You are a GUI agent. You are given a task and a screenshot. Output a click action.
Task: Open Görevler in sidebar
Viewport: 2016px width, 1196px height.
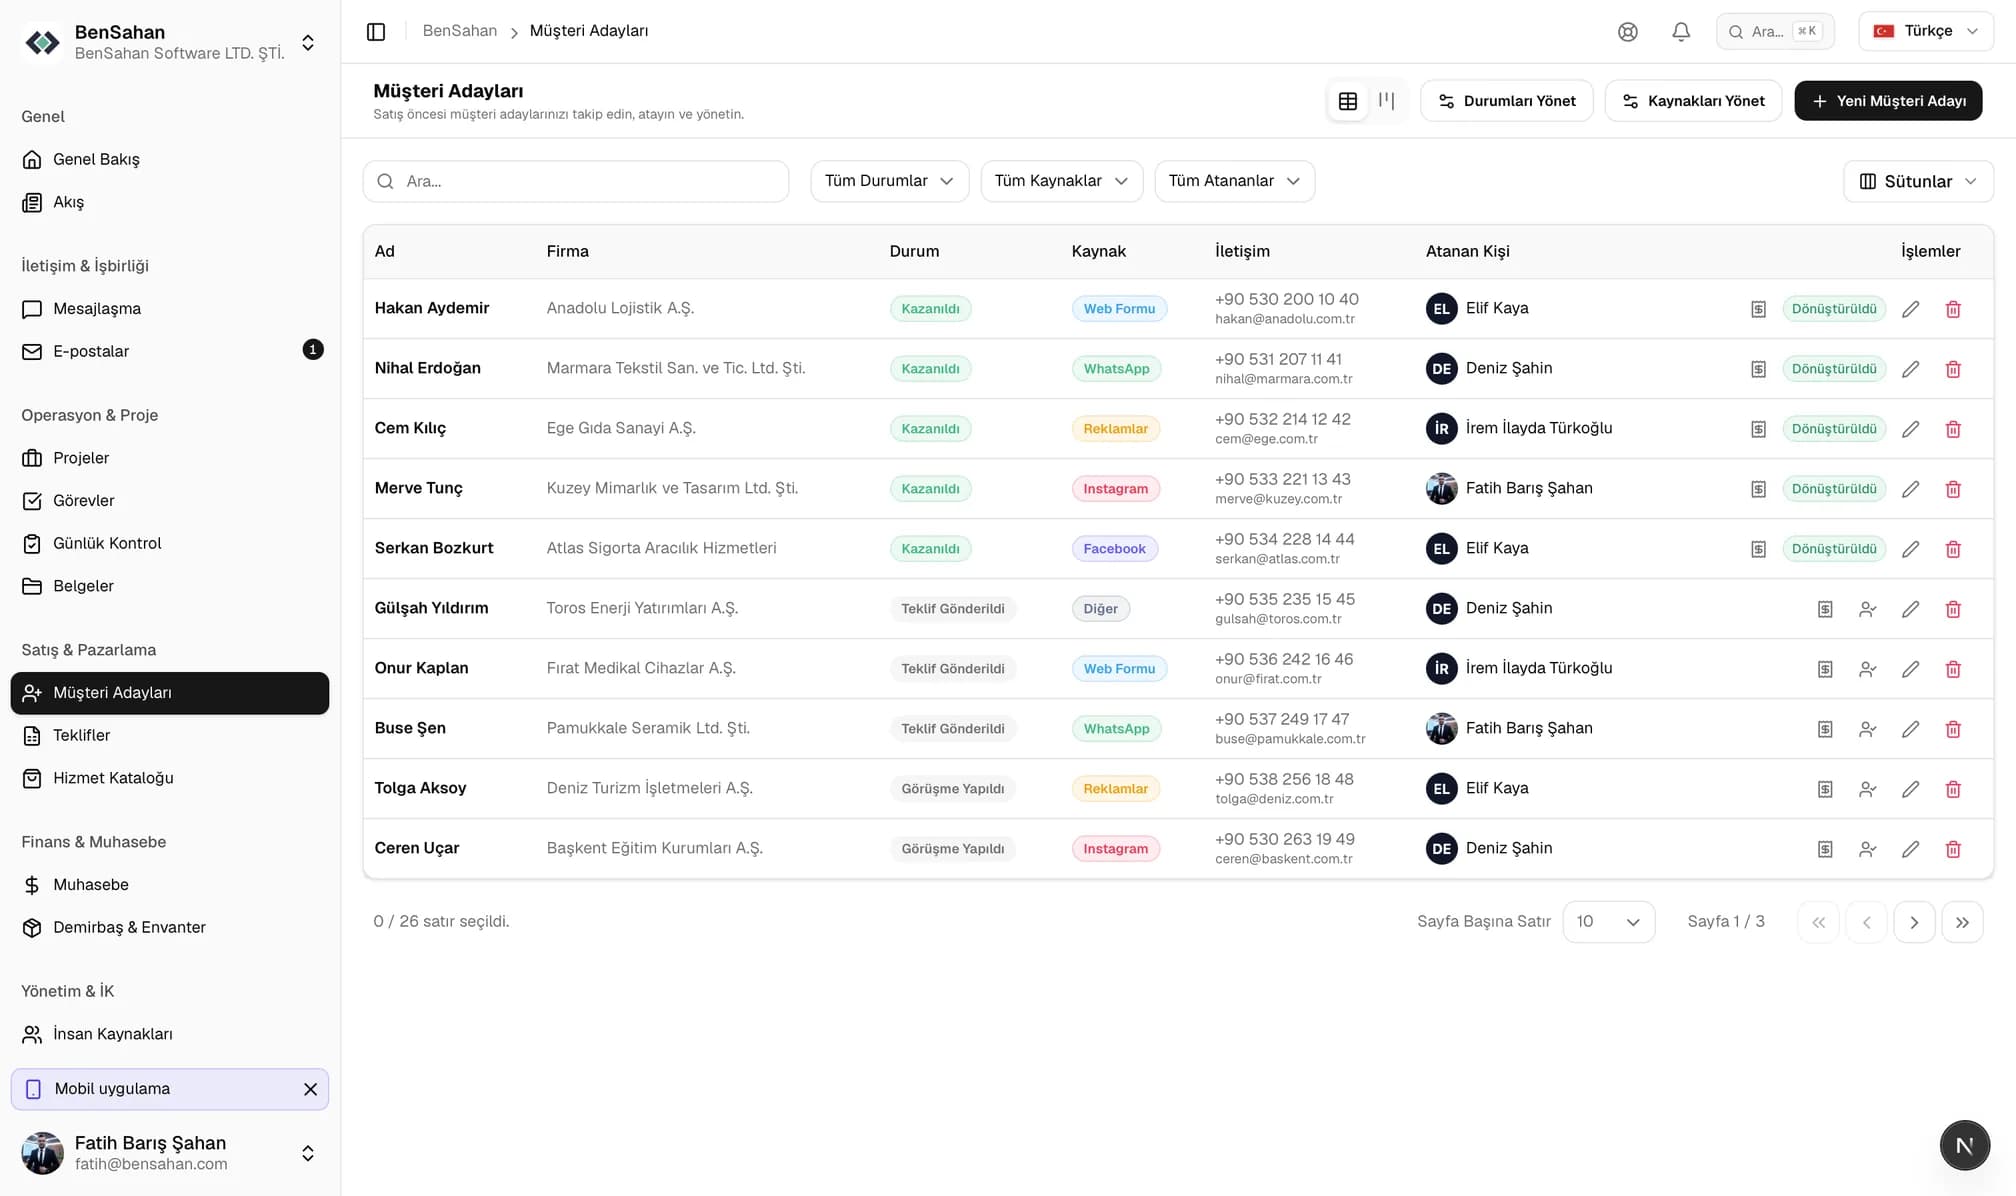click(170, 501)
